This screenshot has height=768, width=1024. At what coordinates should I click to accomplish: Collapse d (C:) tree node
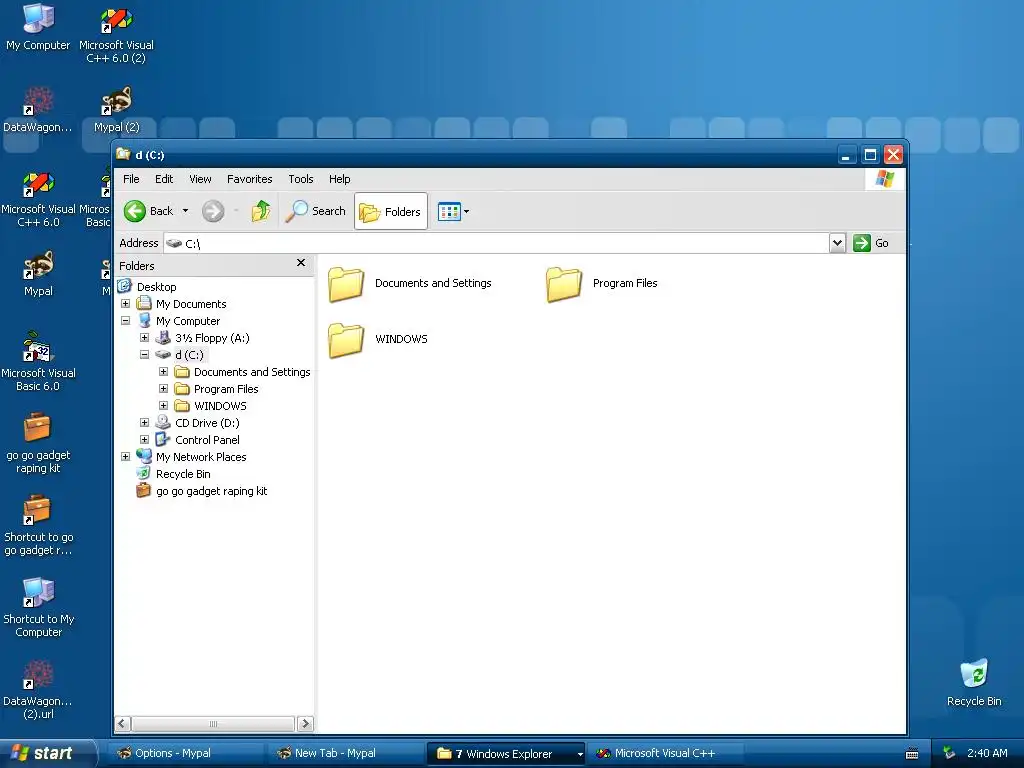coord(144,355)
